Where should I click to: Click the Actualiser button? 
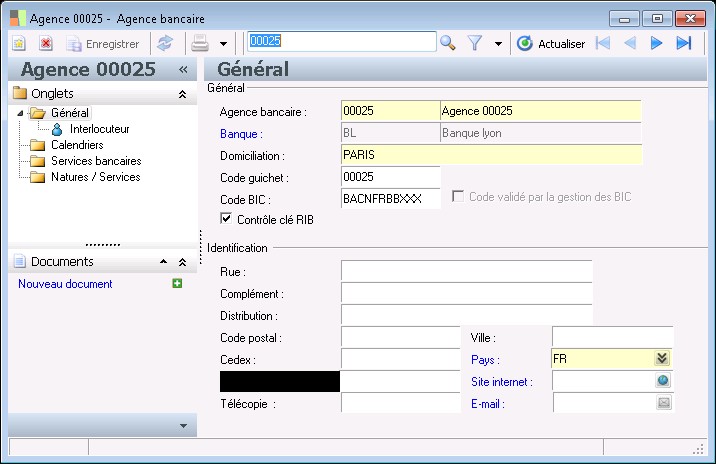(x=551, y=43)
